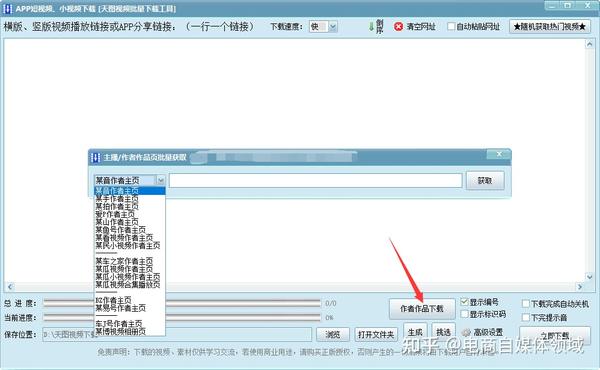Screen dimensions: 600x370
Task: Click the green 倒序 reverse-order arrow icon
Action: (x=371, y=27)
